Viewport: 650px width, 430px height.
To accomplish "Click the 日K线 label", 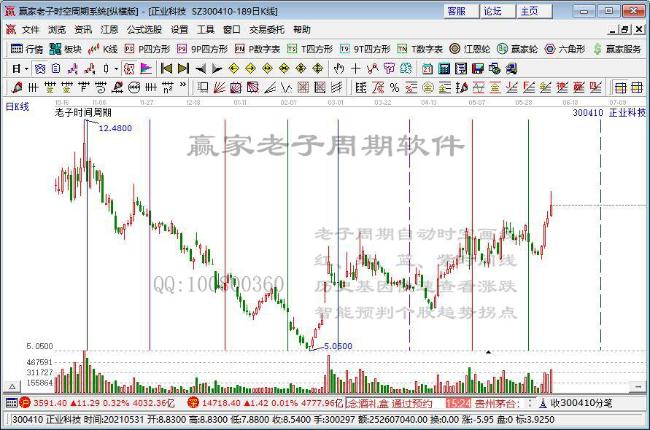I will pos(17,107).
